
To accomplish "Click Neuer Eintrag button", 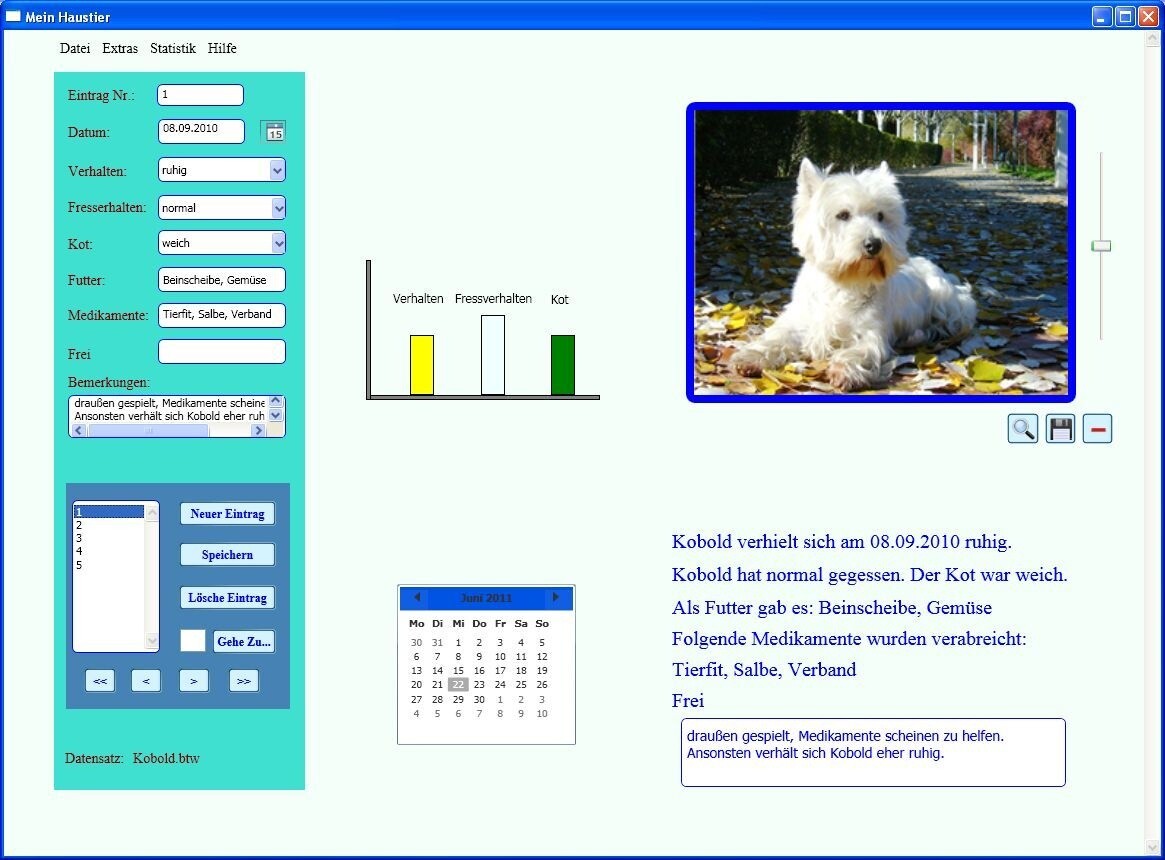I will (x=227, y=514).
